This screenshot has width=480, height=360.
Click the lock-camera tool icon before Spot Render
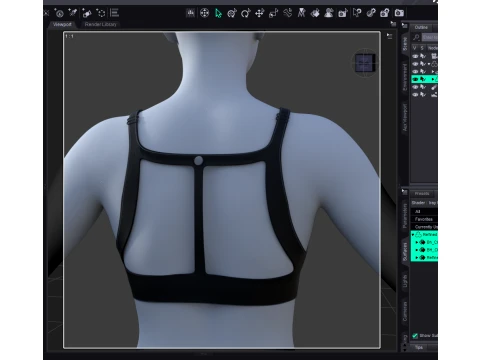click(x=385, y=13)
